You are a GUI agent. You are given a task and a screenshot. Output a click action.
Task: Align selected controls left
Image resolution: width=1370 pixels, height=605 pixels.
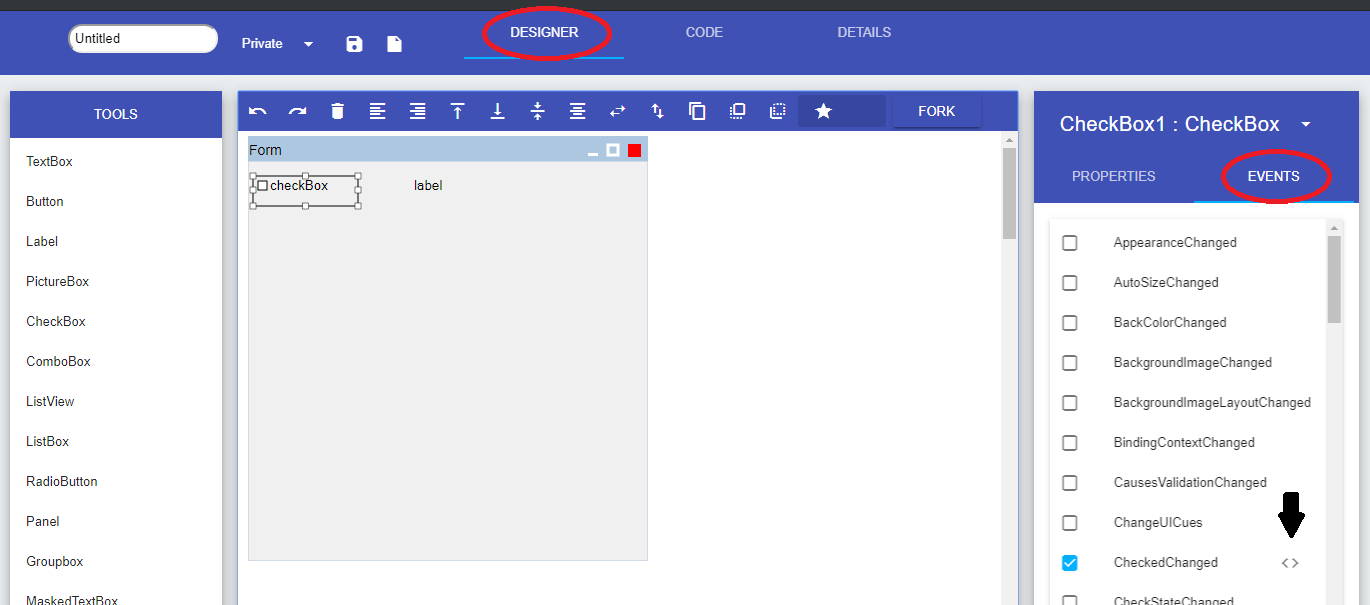click(377, 111)
